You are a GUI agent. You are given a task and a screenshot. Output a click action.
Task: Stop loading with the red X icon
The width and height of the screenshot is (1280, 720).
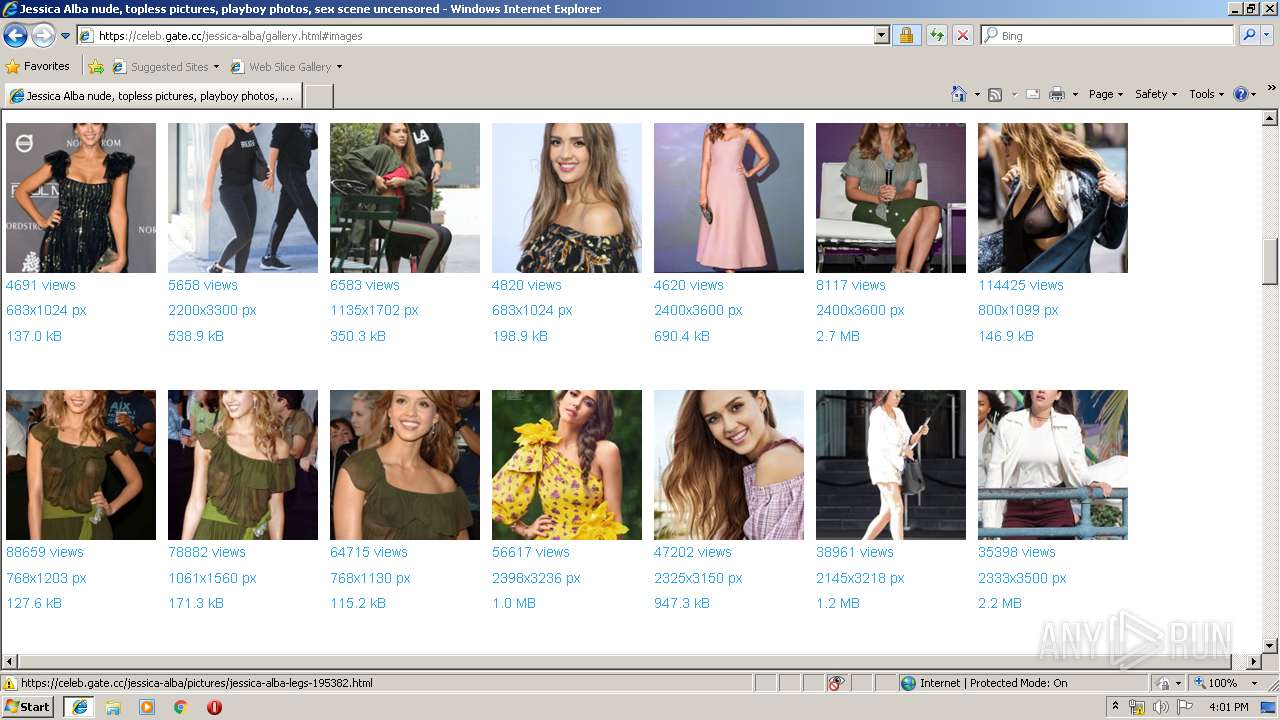tap(962, 36)
